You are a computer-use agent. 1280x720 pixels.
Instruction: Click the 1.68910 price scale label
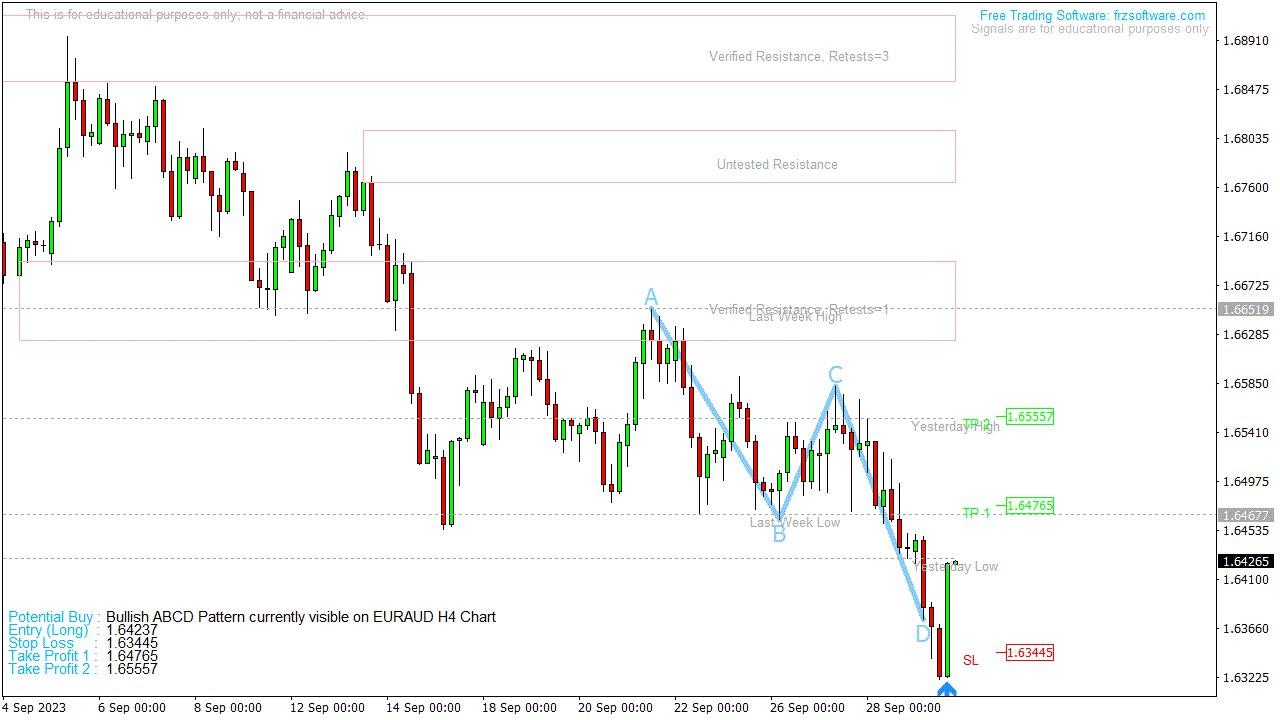(1246, 41)
